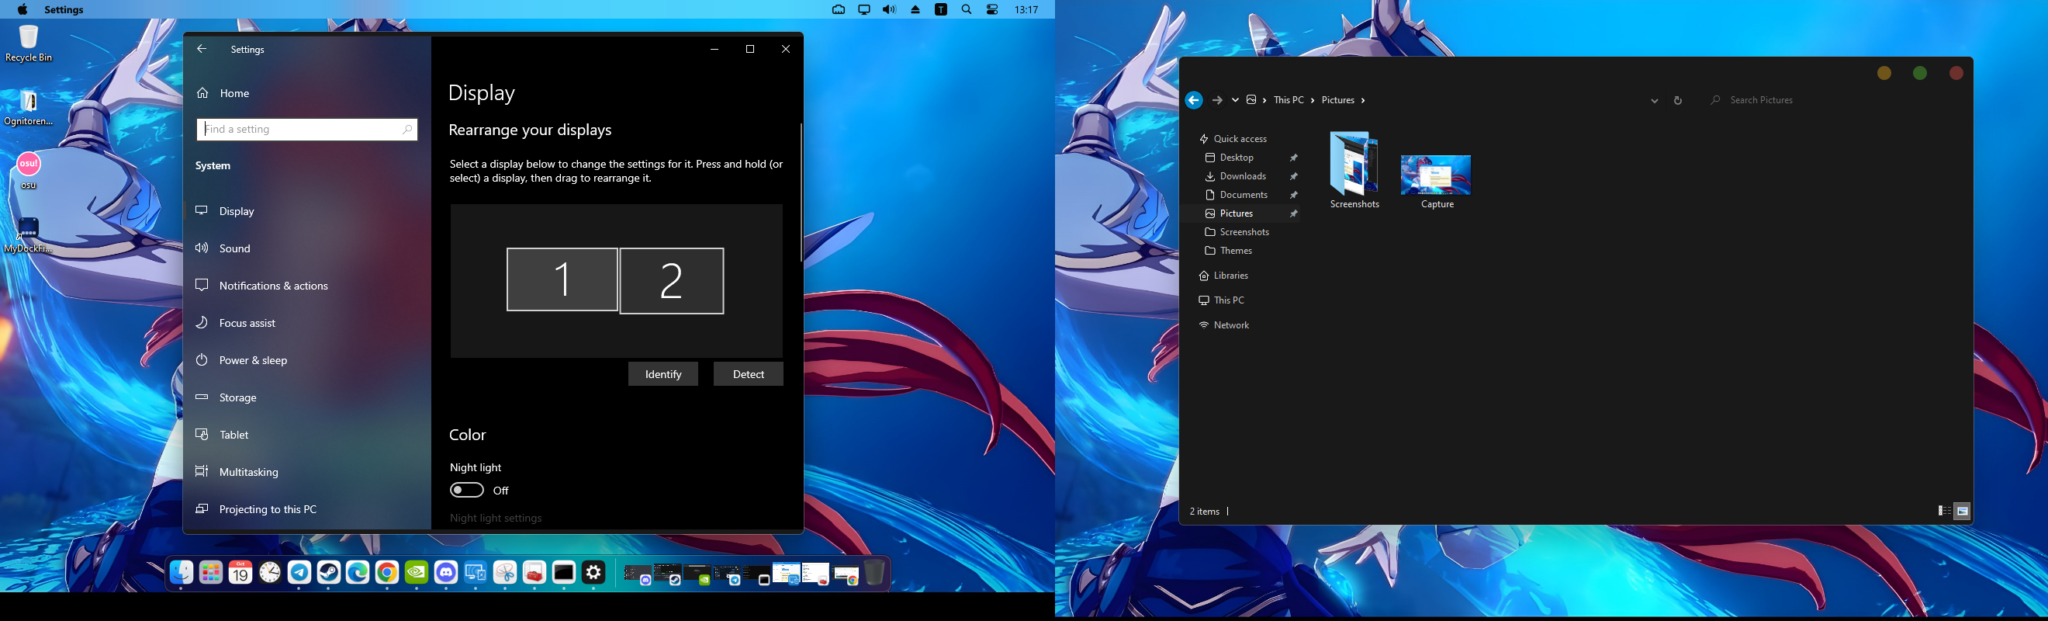Expand the recent locations dropdown arrow
The width and height of the screenshot is (2048, 621).
click(x=1235, y=100)
